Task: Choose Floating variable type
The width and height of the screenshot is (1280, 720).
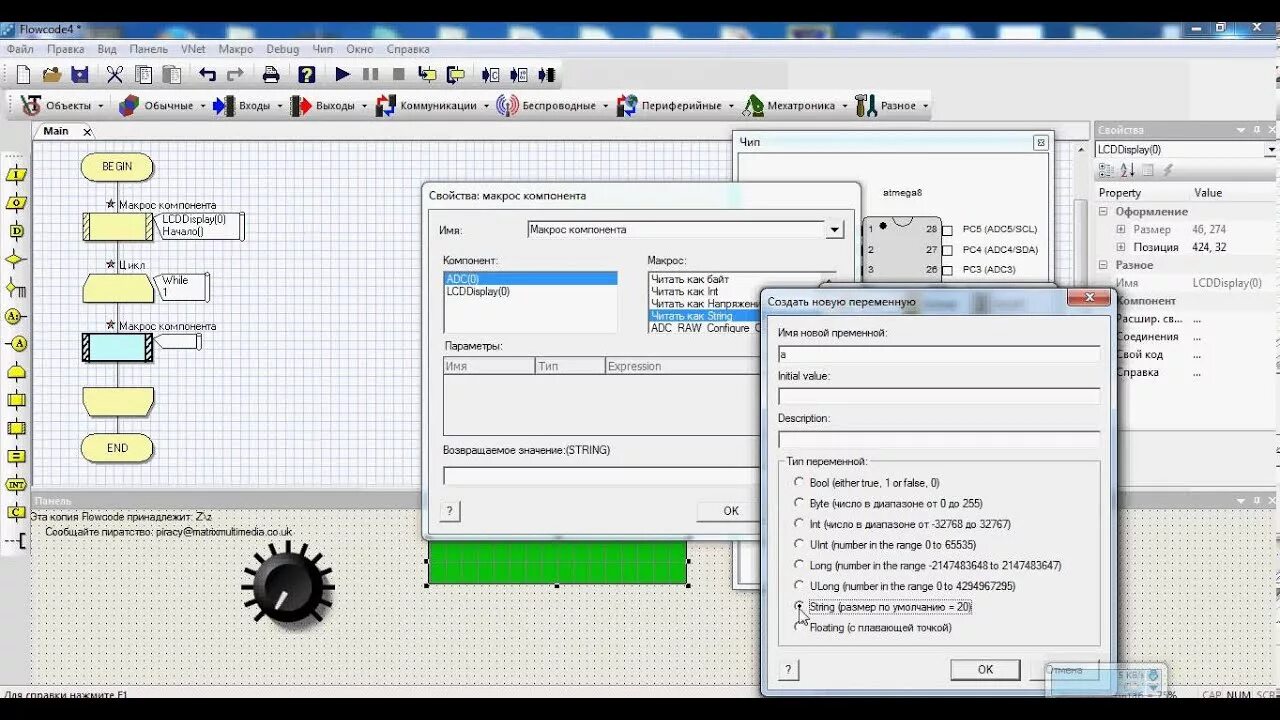Action: [799, 627]
